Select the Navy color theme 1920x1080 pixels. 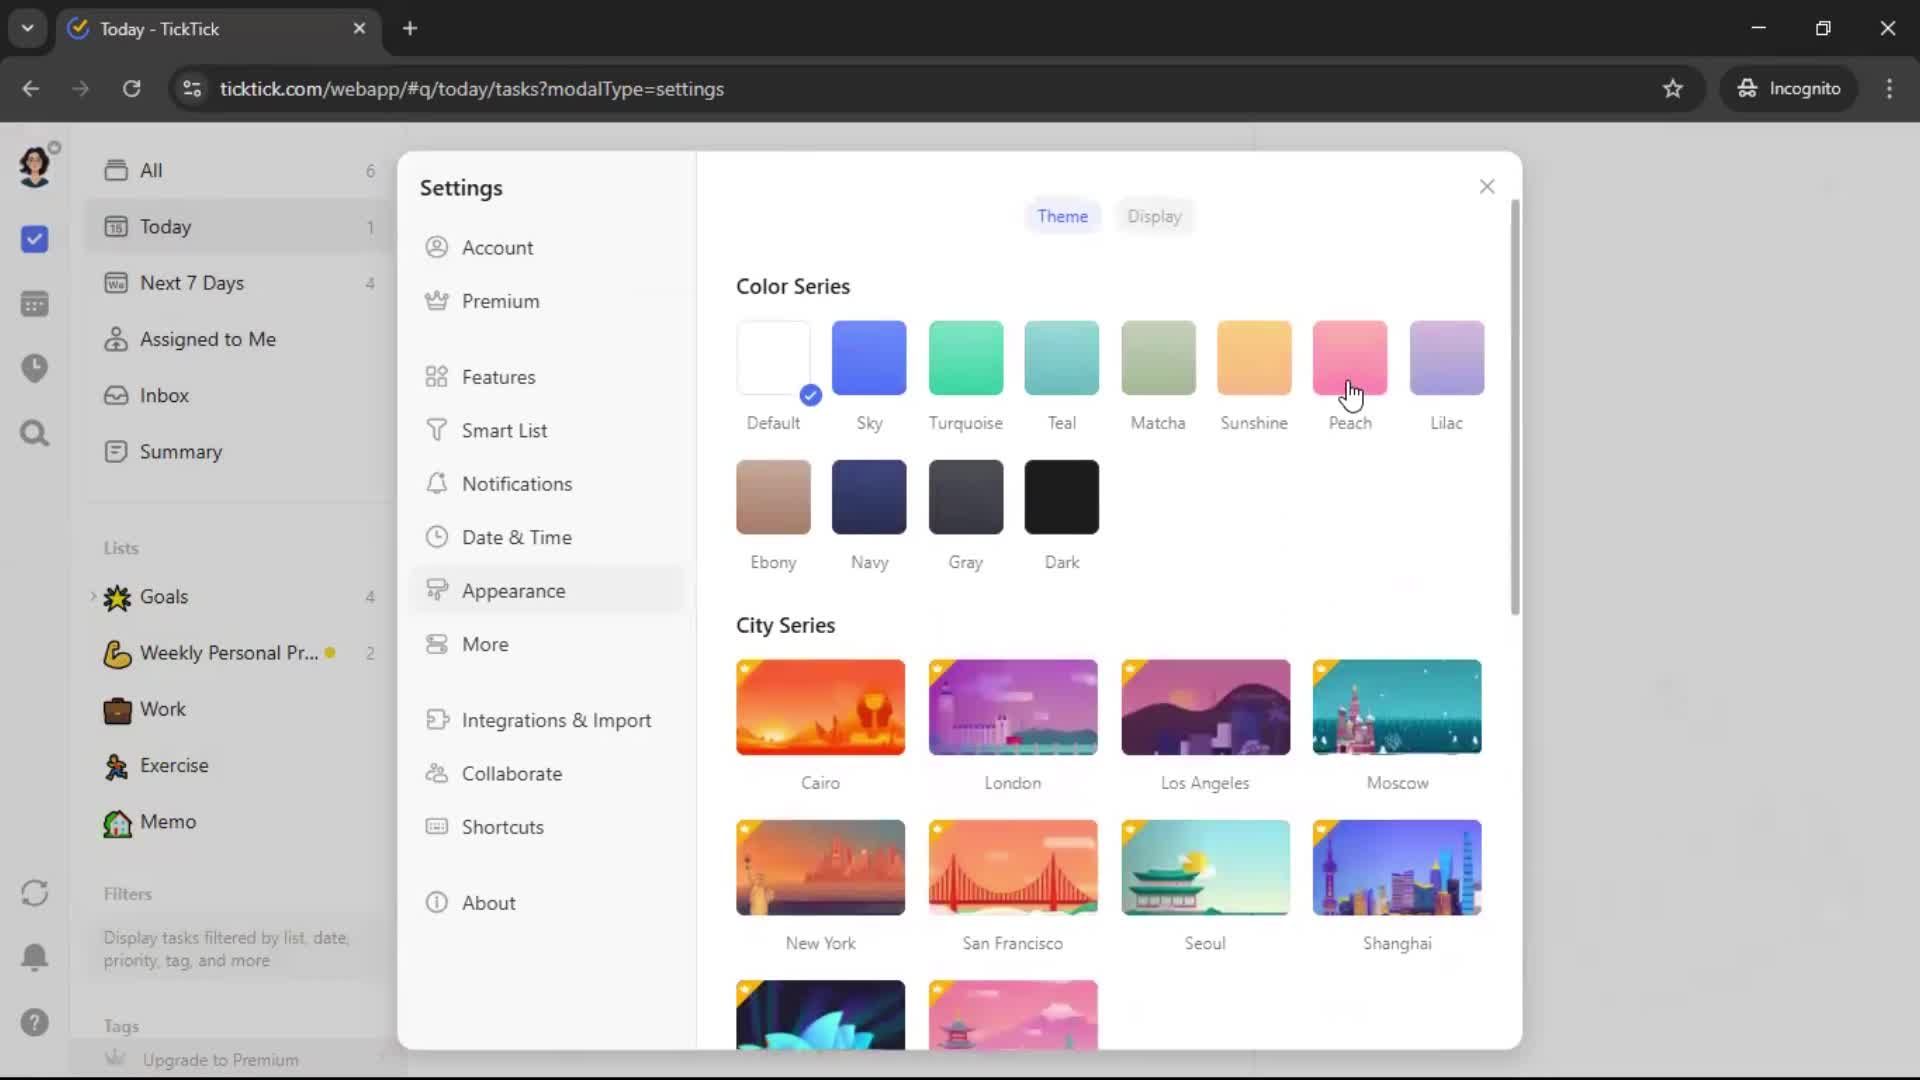coord(868,497)
